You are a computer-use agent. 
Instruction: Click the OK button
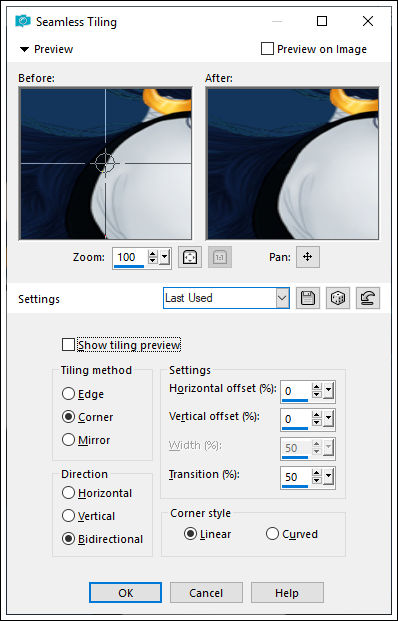click(126, 592)
